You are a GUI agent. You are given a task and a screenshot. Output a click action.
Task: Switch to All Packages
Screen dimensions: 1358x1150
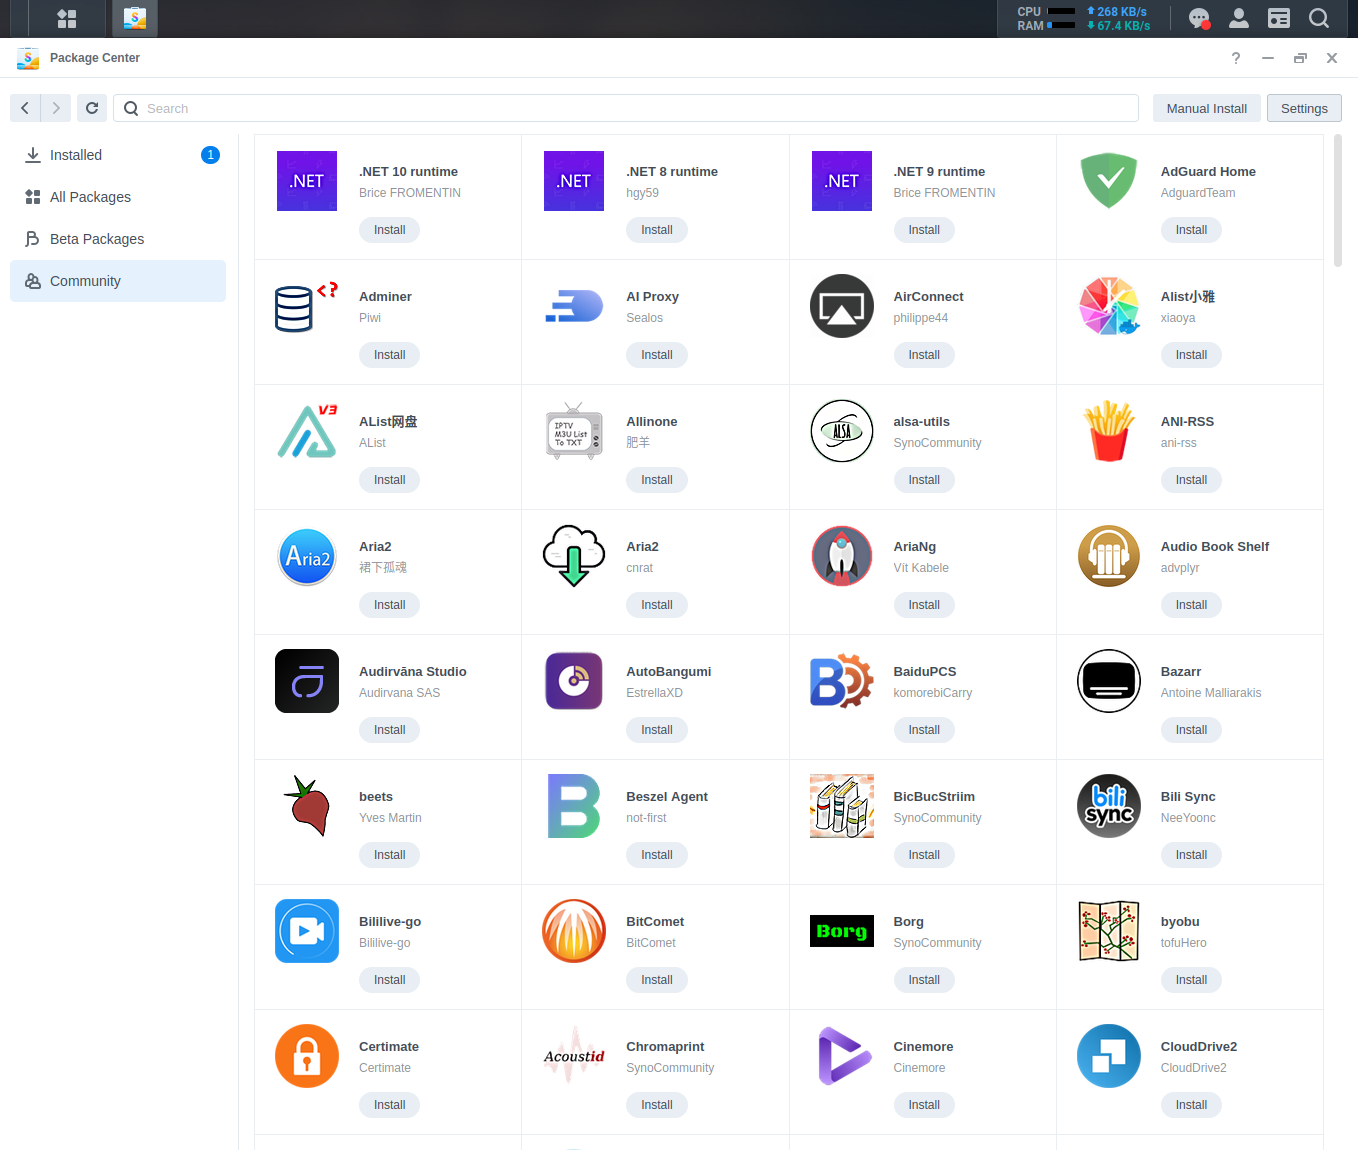(118, 197)
